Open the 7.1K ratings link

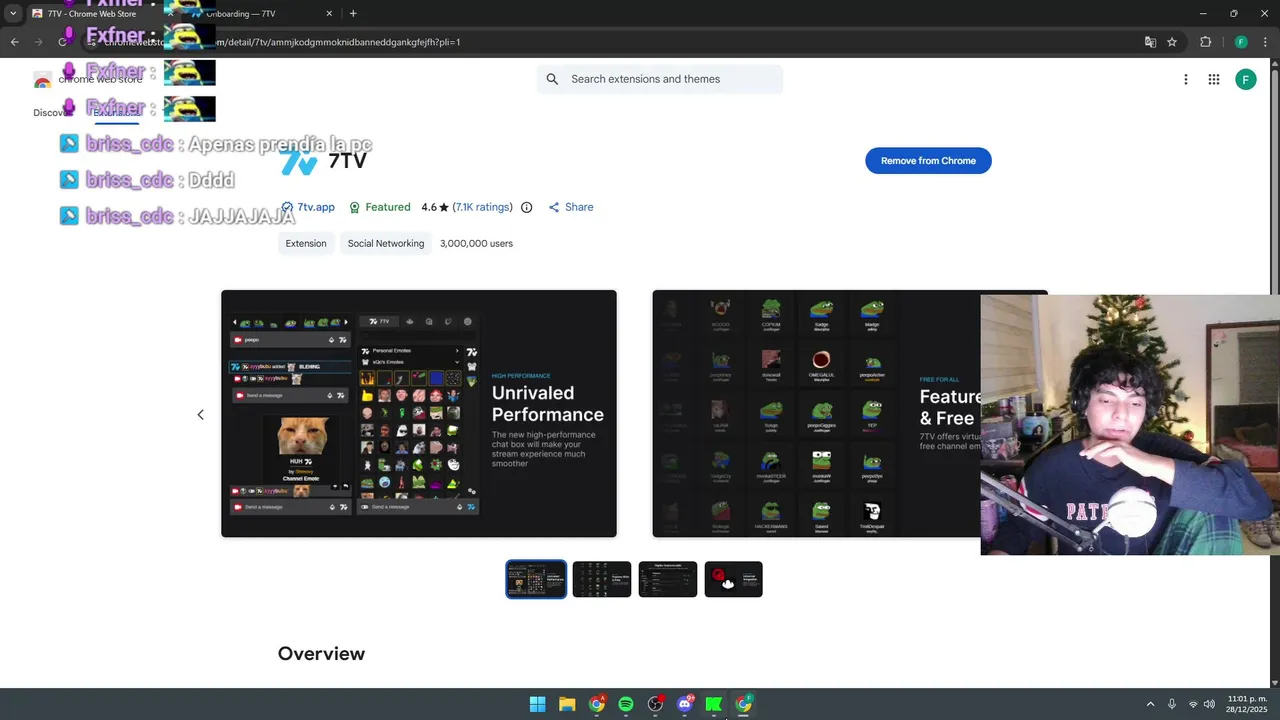pos(483,207)
